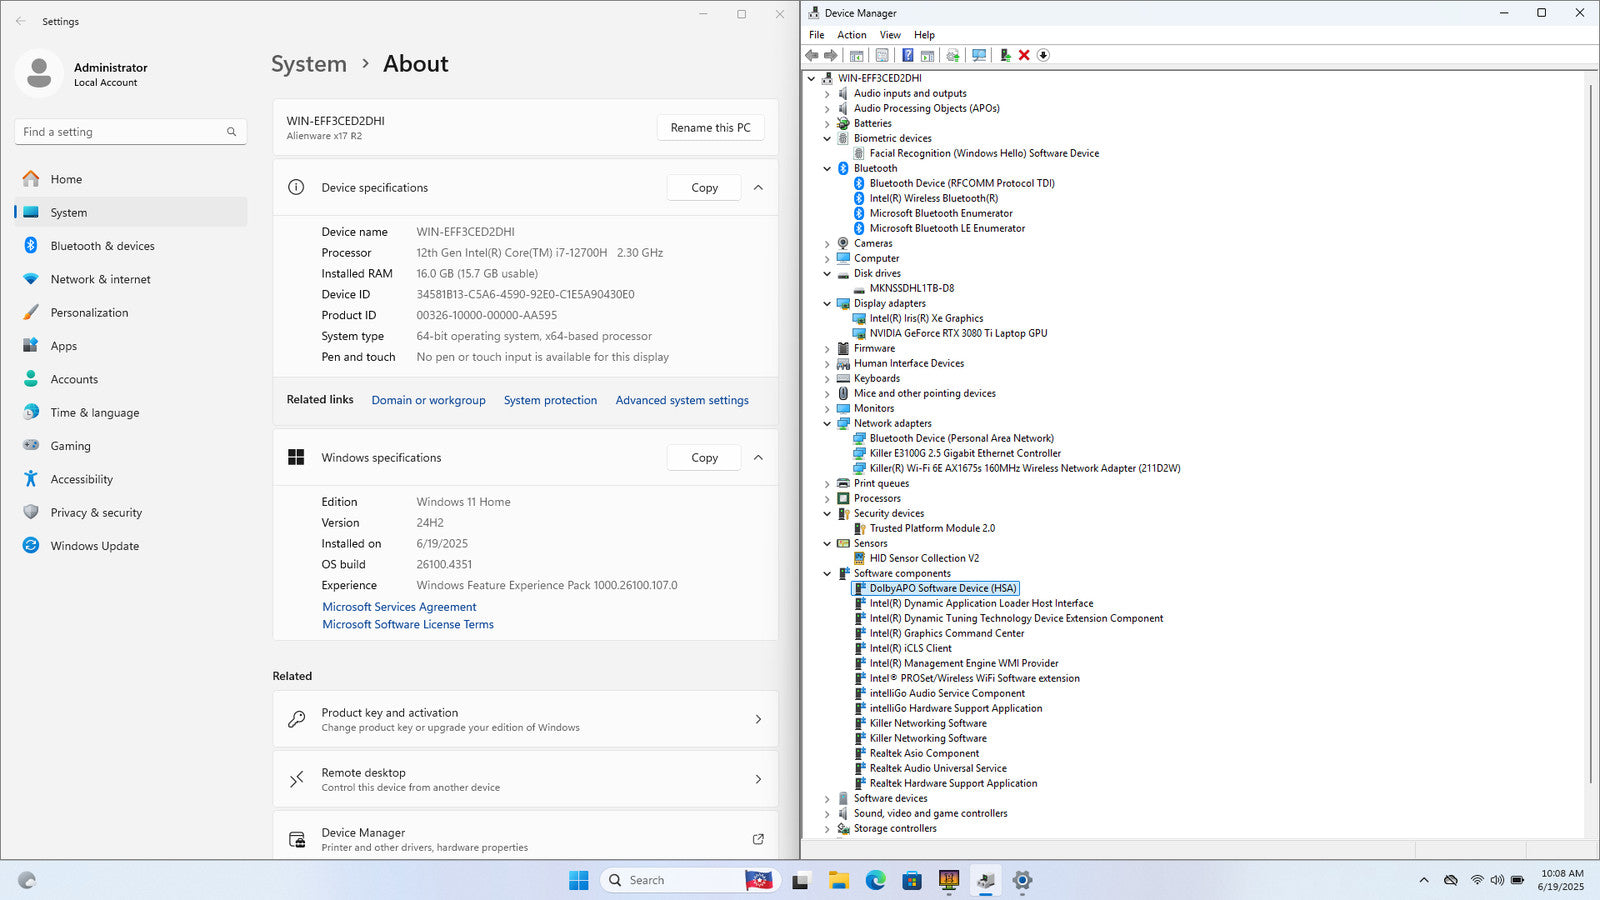This screenshot has width=1600, height=900.
Task: Expand the Keyboards device category
Action: pyautogui.click(x=827, y=379)
